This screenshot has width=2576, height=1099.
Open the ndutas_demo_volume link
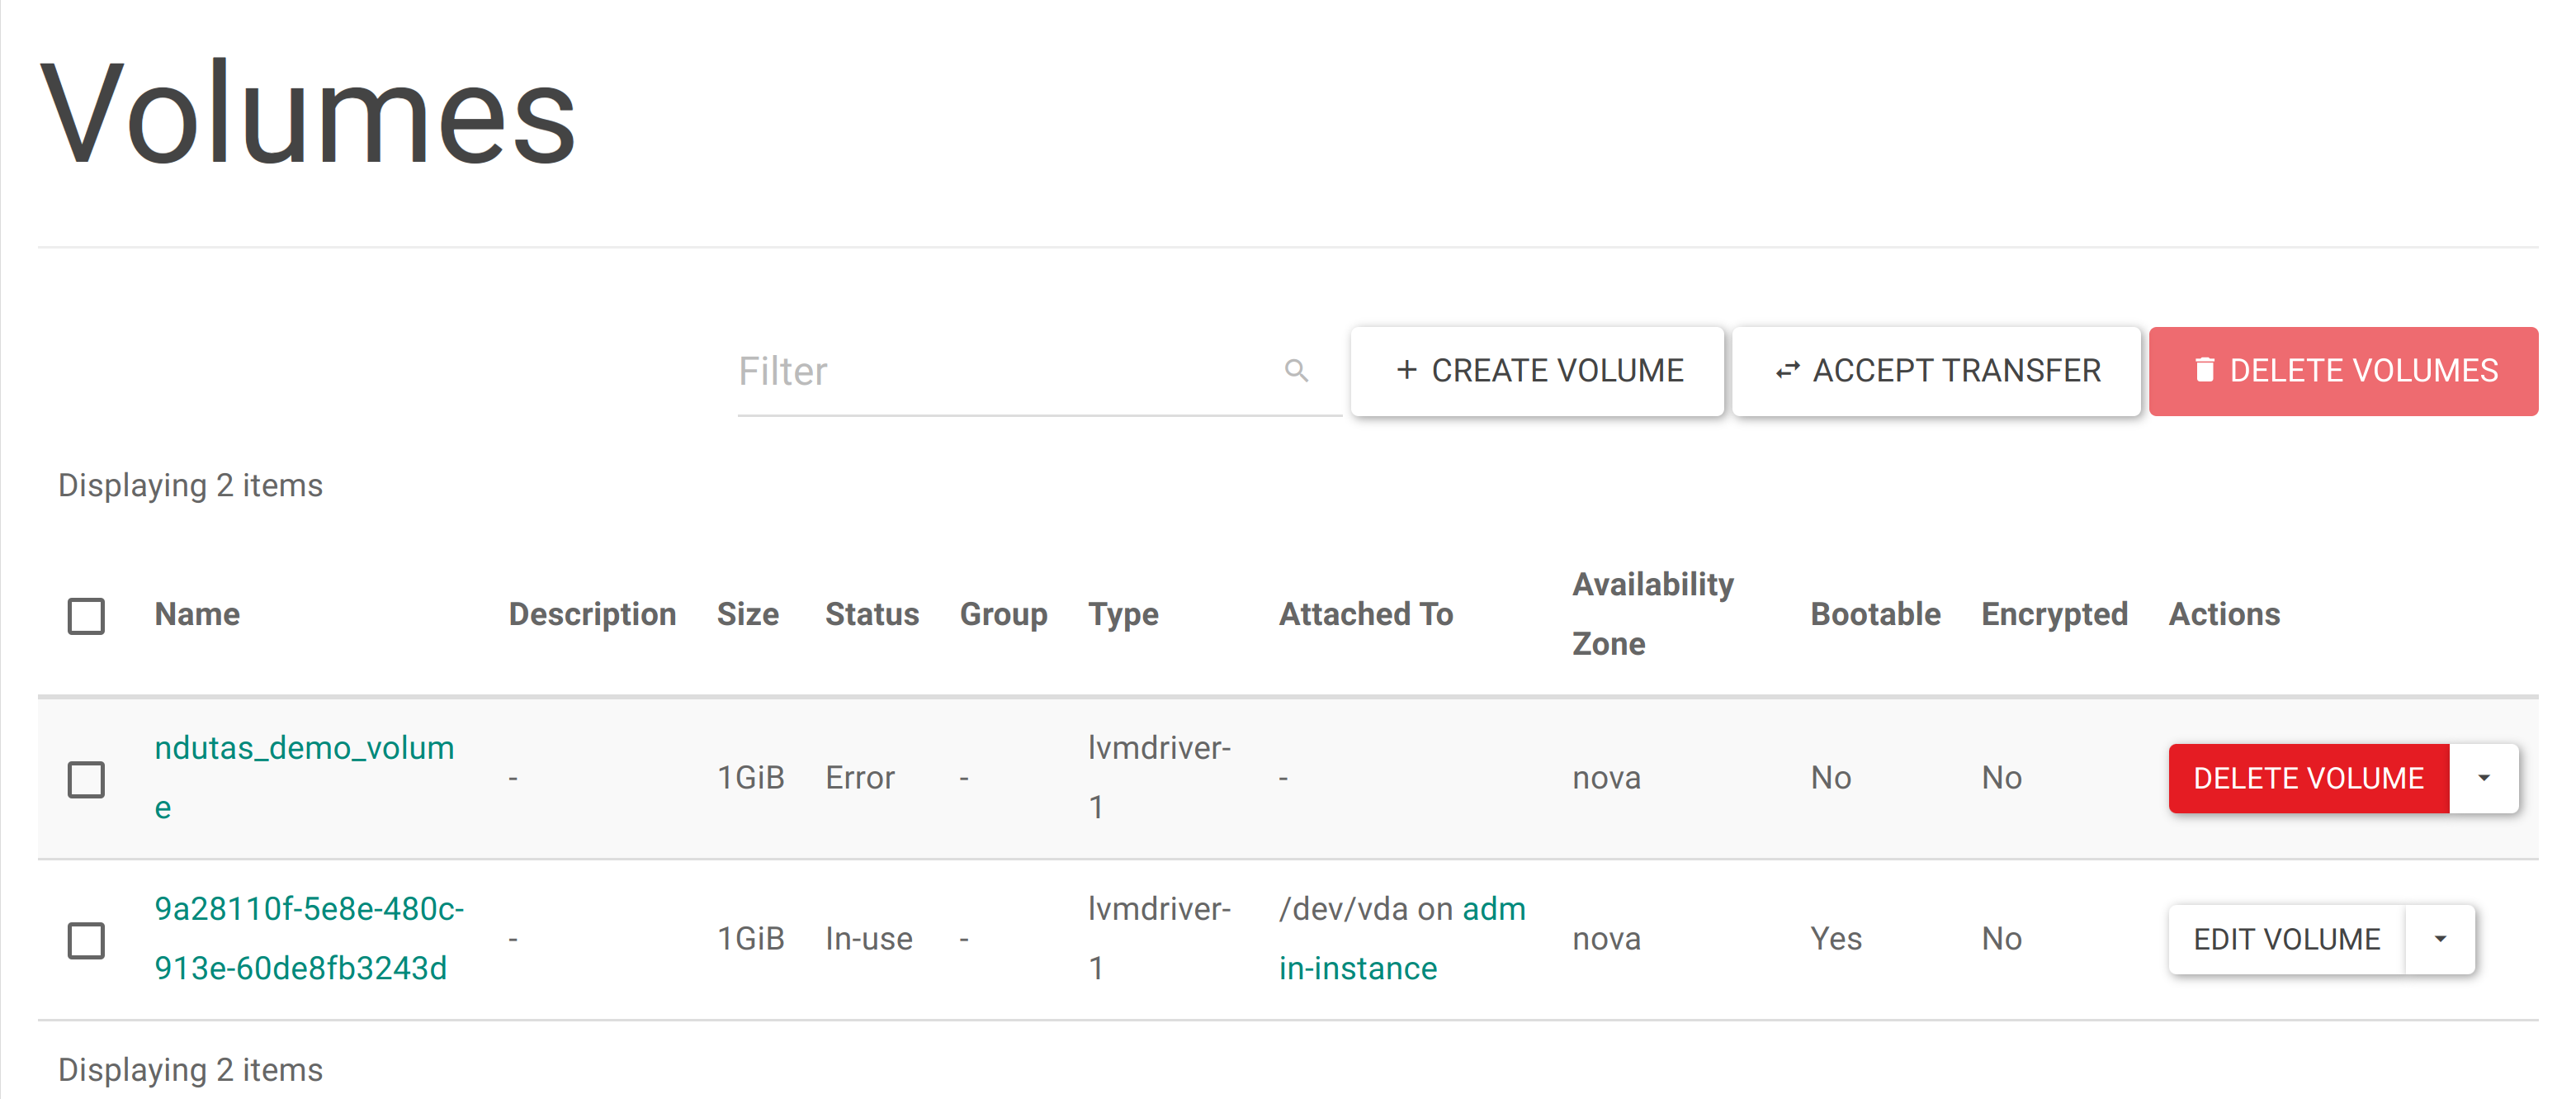click(304, 749)
